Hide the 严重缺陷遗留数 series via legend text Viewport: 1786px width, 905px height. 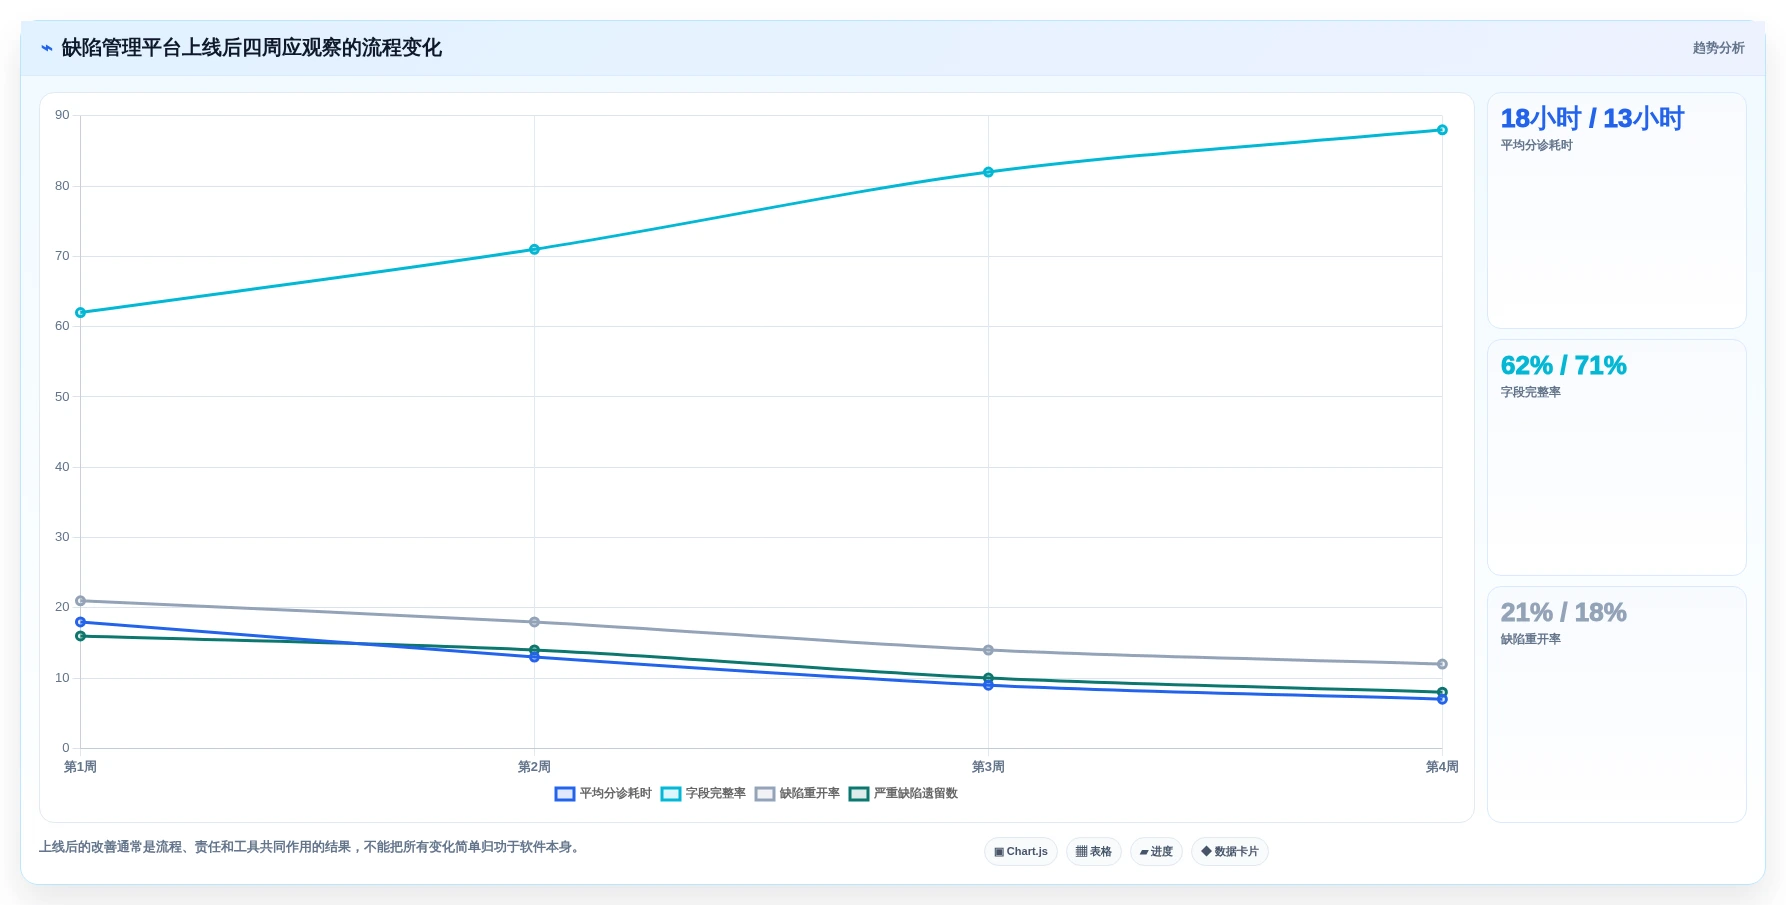click(916, 794)
